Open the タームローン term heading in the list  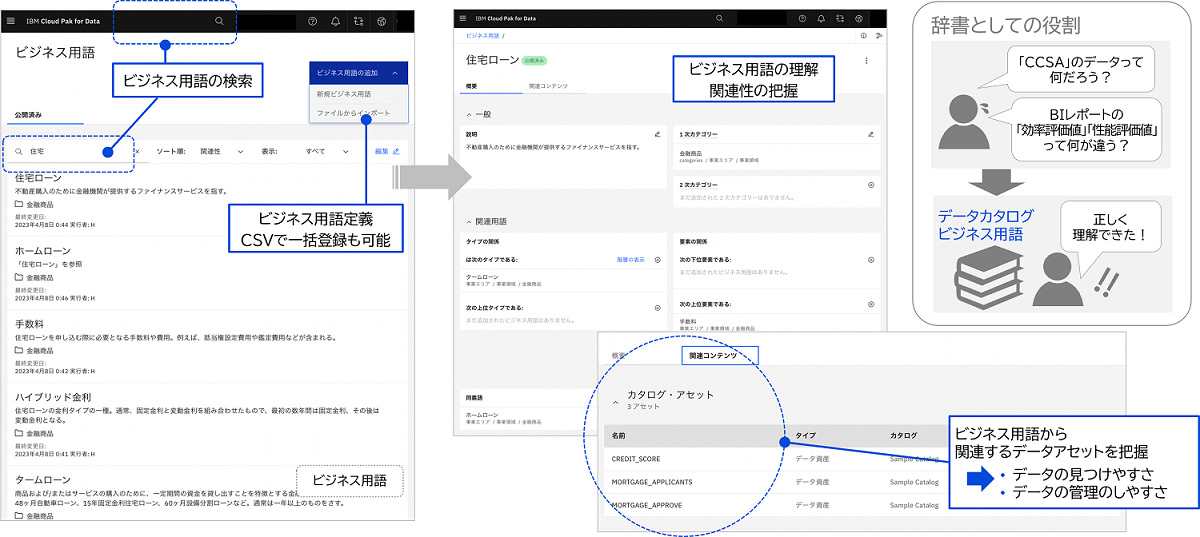click(x=44, y=479)
